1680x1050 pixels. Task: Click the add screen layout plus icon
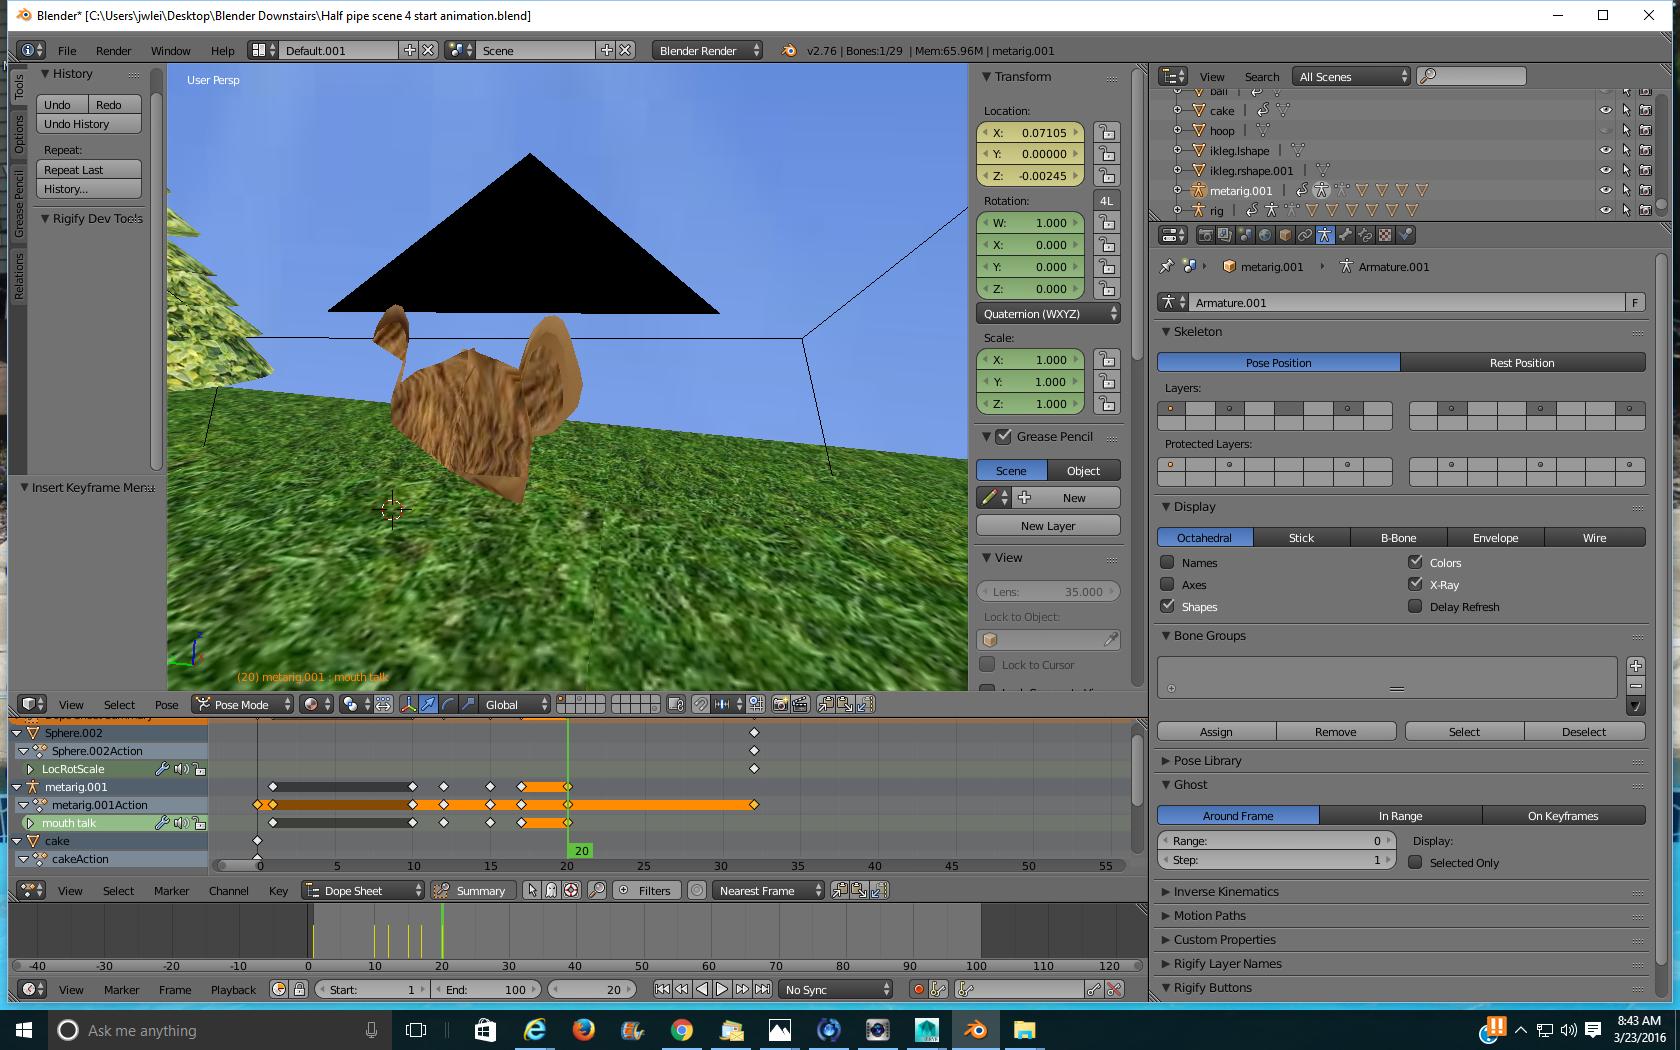tap(409, 50)
